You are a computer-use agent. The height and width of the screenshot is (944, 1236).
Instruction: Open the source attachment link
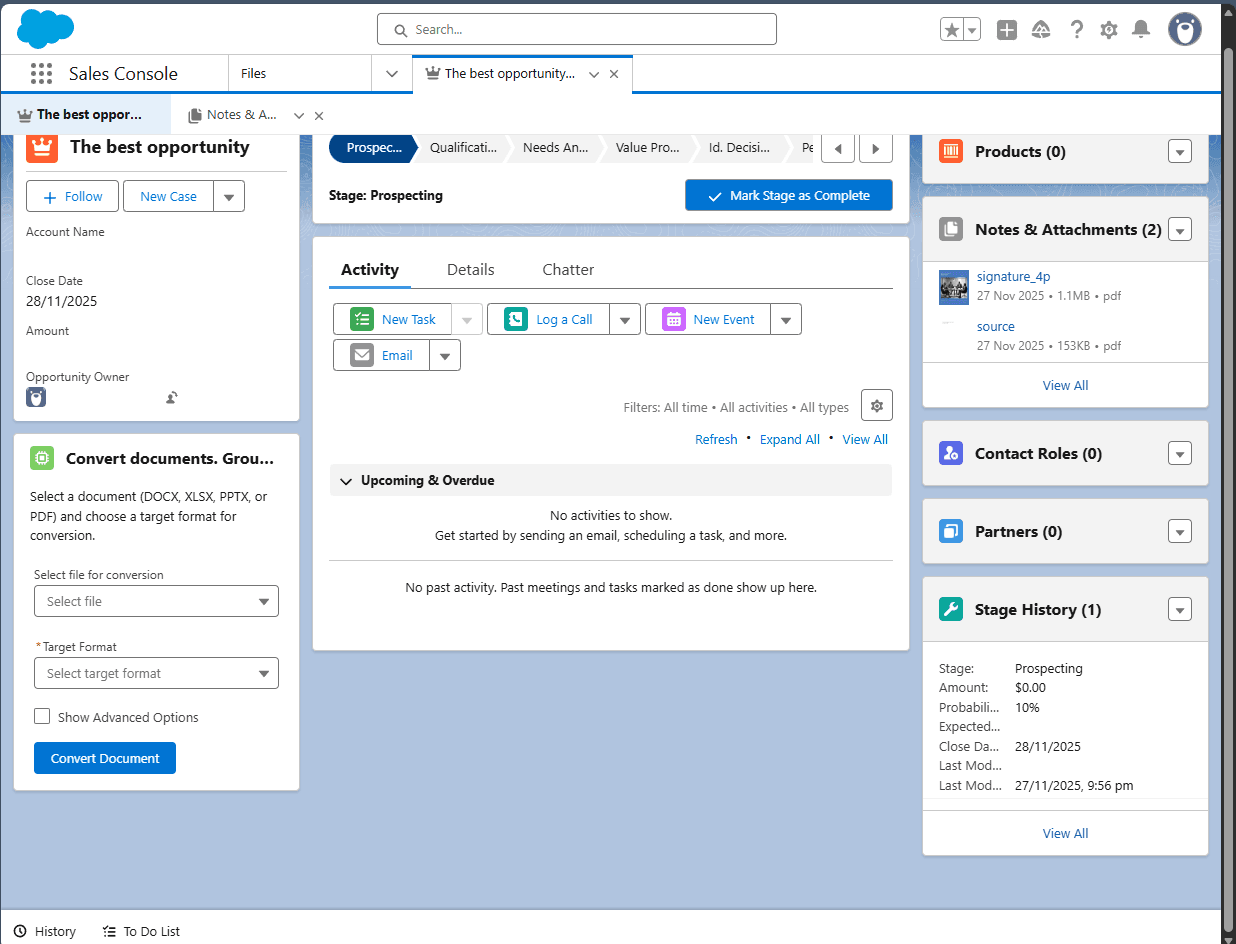coord(996,327)
